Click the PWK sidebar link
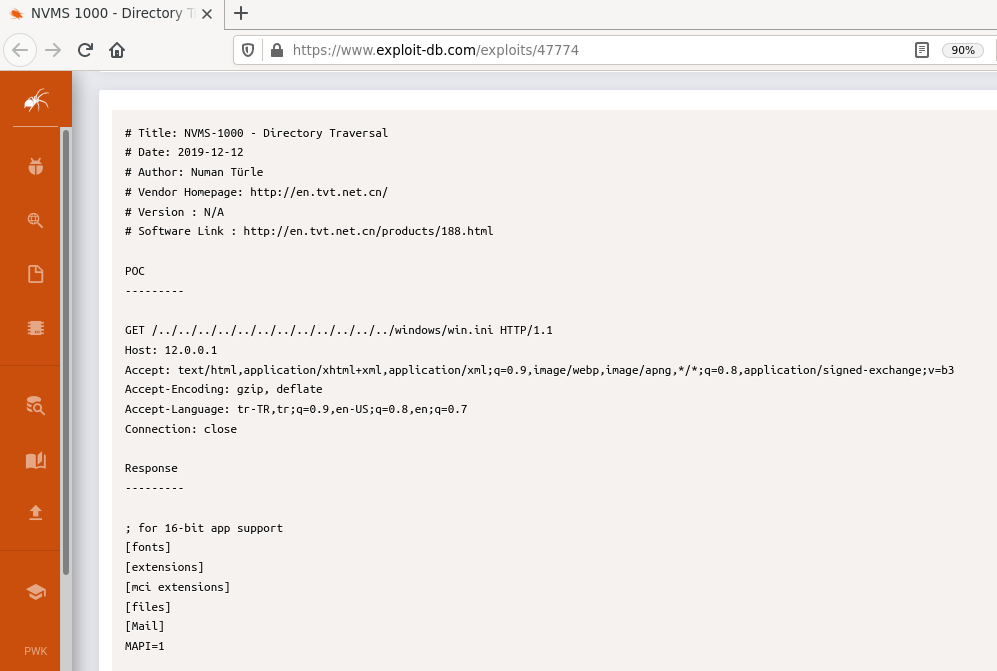This screenshot has height=671, width=997. [36, 651]
